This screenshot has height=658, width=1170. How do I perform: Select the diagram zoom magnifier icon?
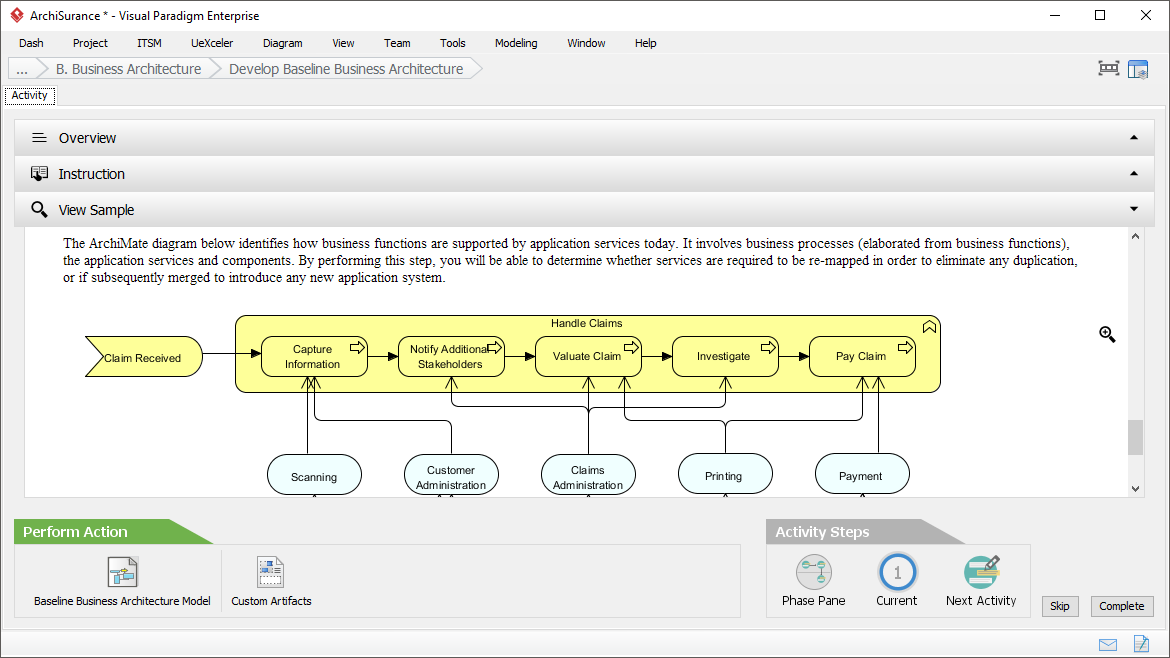(1107, 334)
